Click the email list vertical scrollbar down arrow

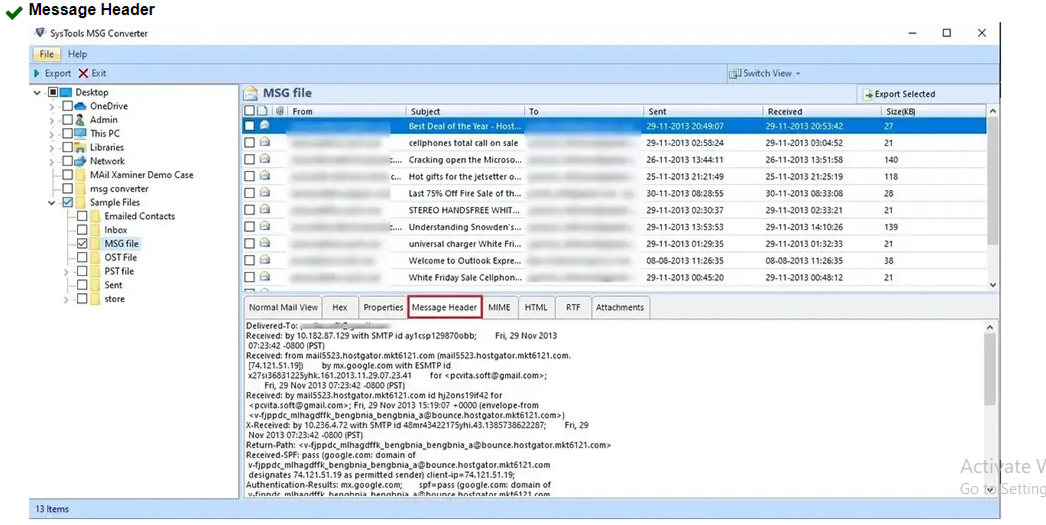click(x=993, y=284)
